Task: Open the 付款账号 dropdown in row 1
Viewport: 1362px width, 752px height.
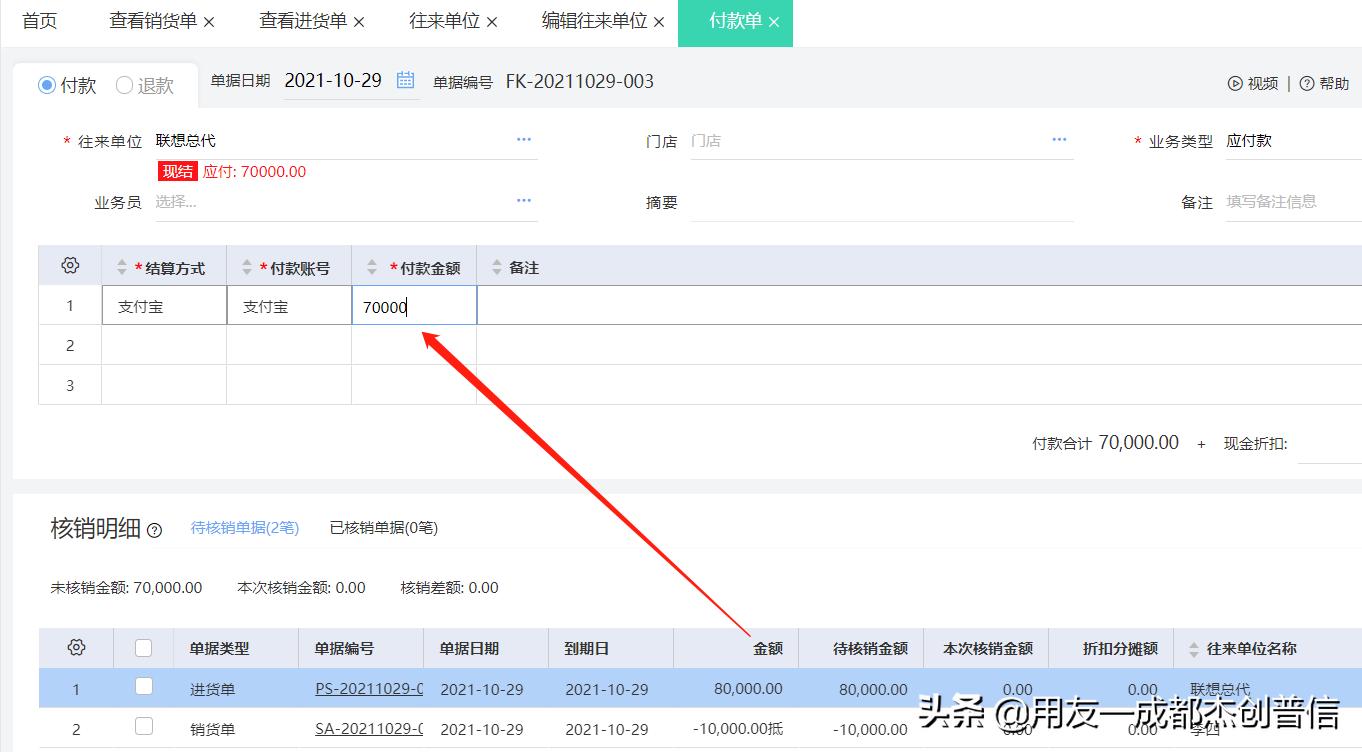Action: click(x=289, y=305)
